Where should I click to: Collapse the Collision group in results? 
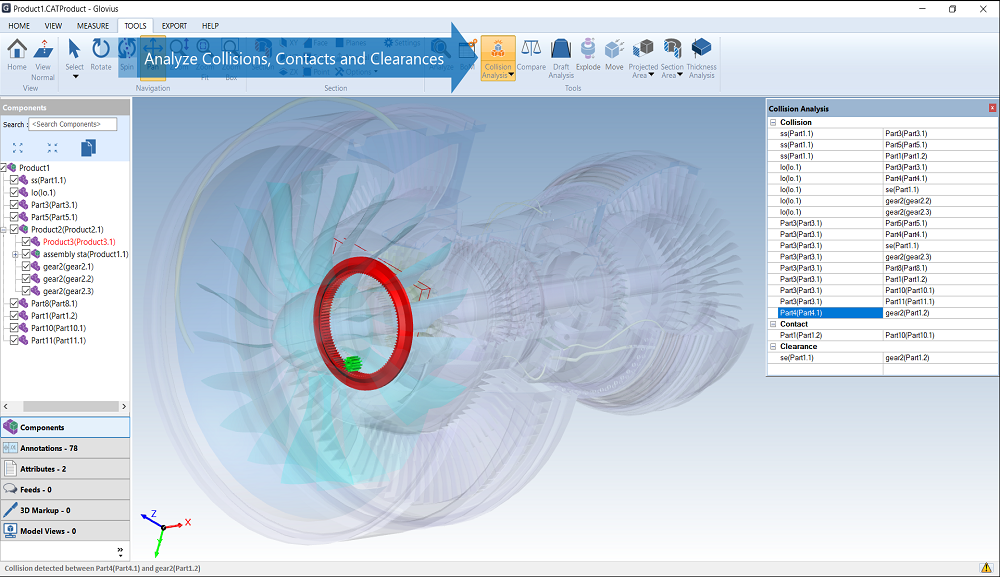(773, 122)
